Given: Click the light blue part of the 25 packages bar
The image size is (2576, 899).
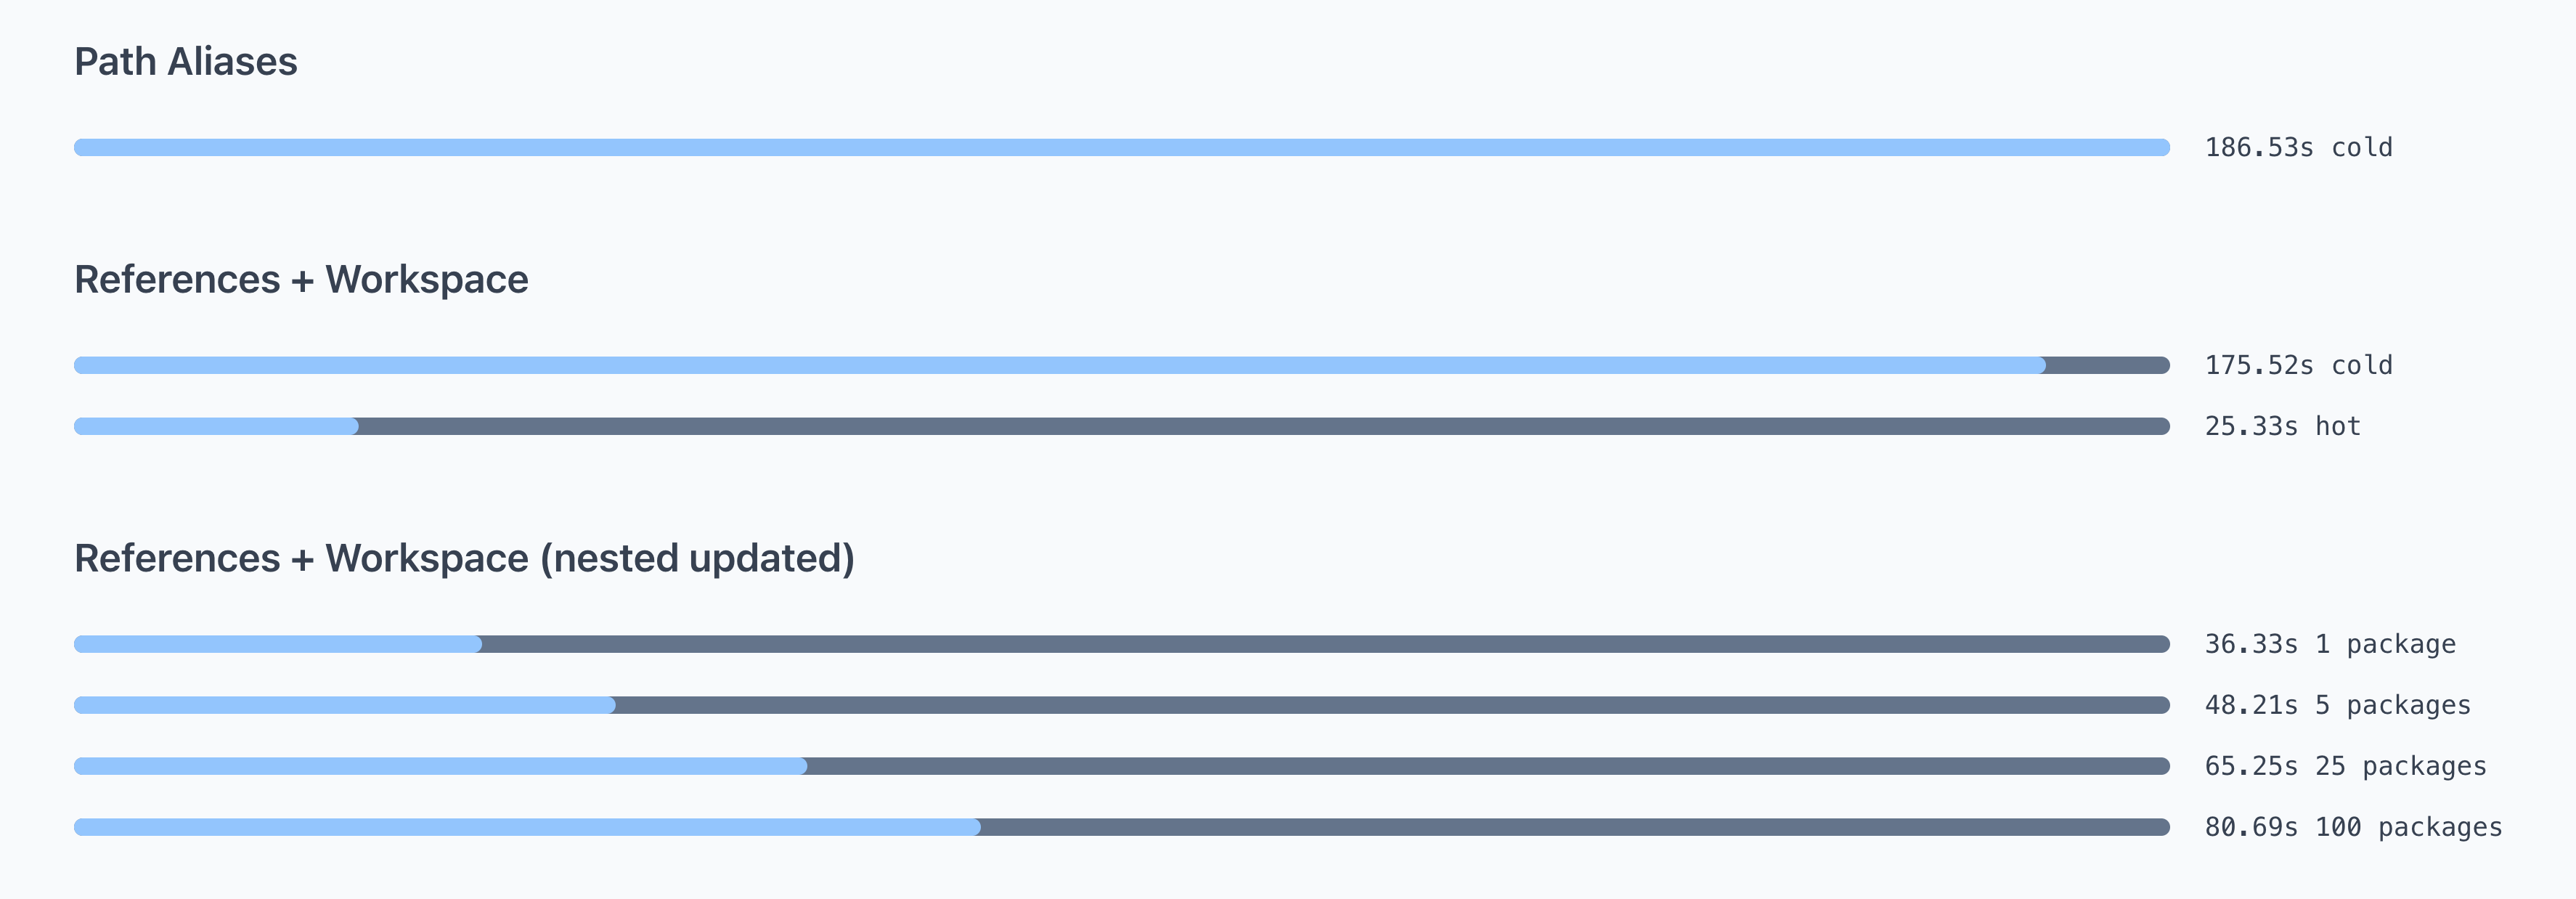Looking at the screenshot, I should (x=440, y=767).
